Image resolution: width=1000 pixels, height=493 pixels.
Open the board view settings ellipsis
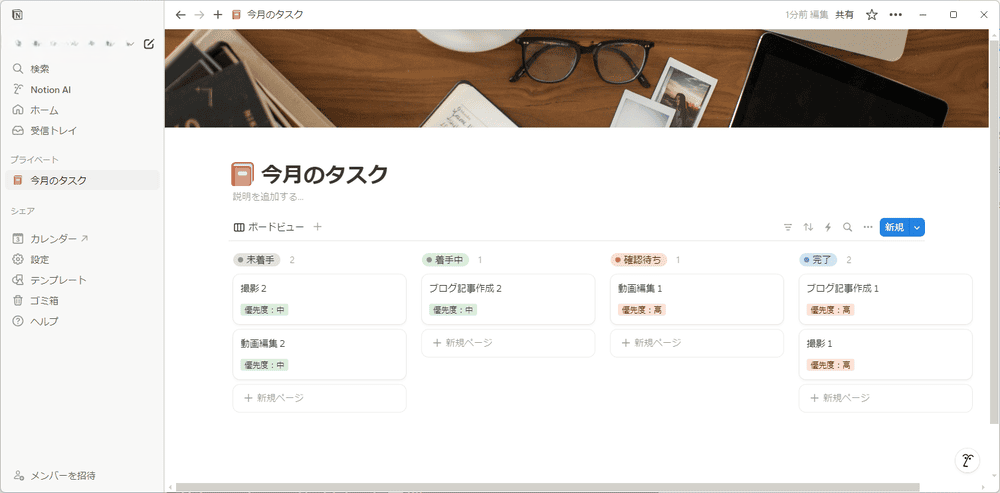coord(868,227)
